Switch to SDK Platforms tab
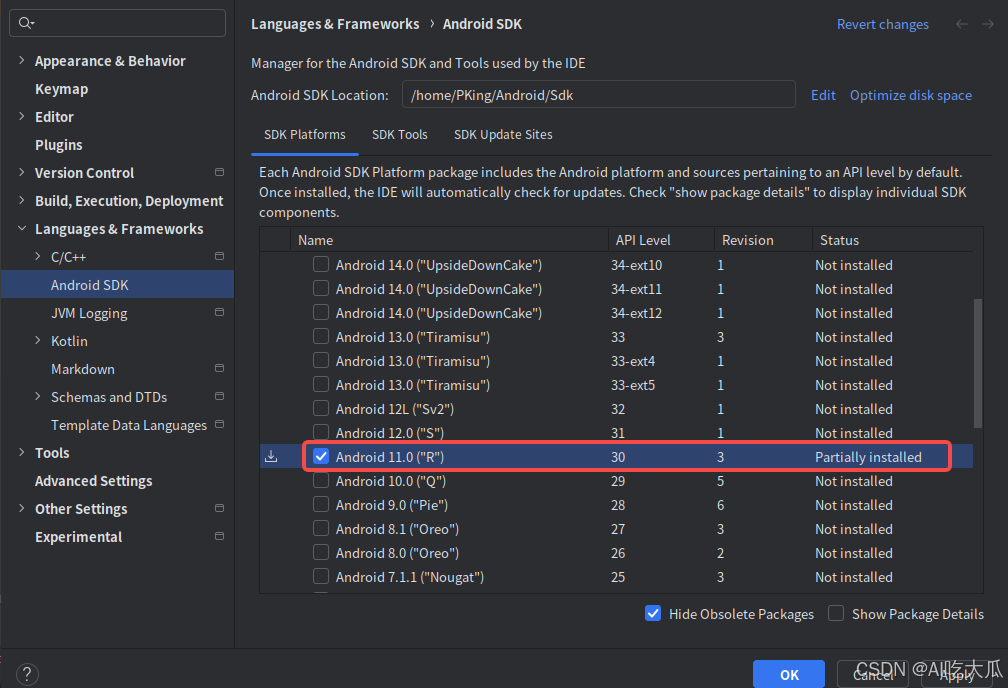This screenshot has height=688, width=1008. click(x=305, y=134)
